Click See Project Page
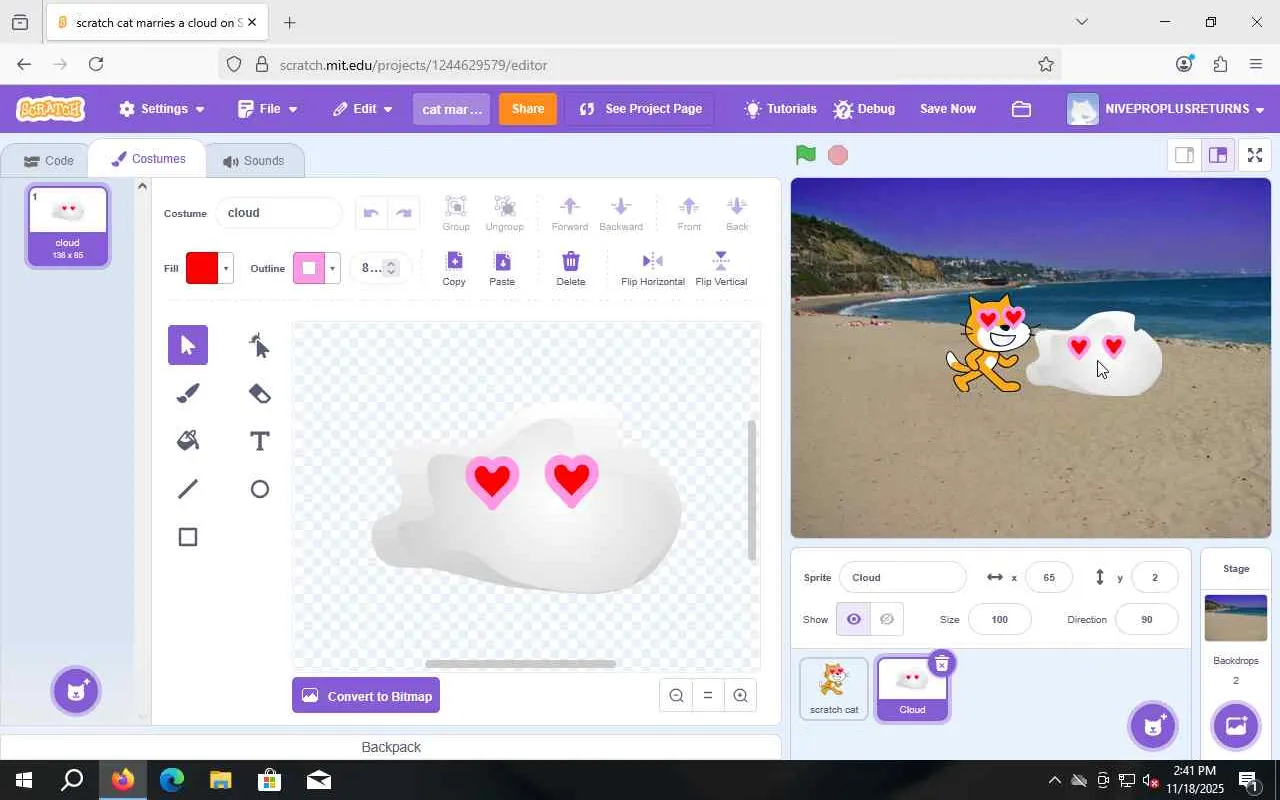Viewport: 1280px width, 800px height. (x=640, y=109)
